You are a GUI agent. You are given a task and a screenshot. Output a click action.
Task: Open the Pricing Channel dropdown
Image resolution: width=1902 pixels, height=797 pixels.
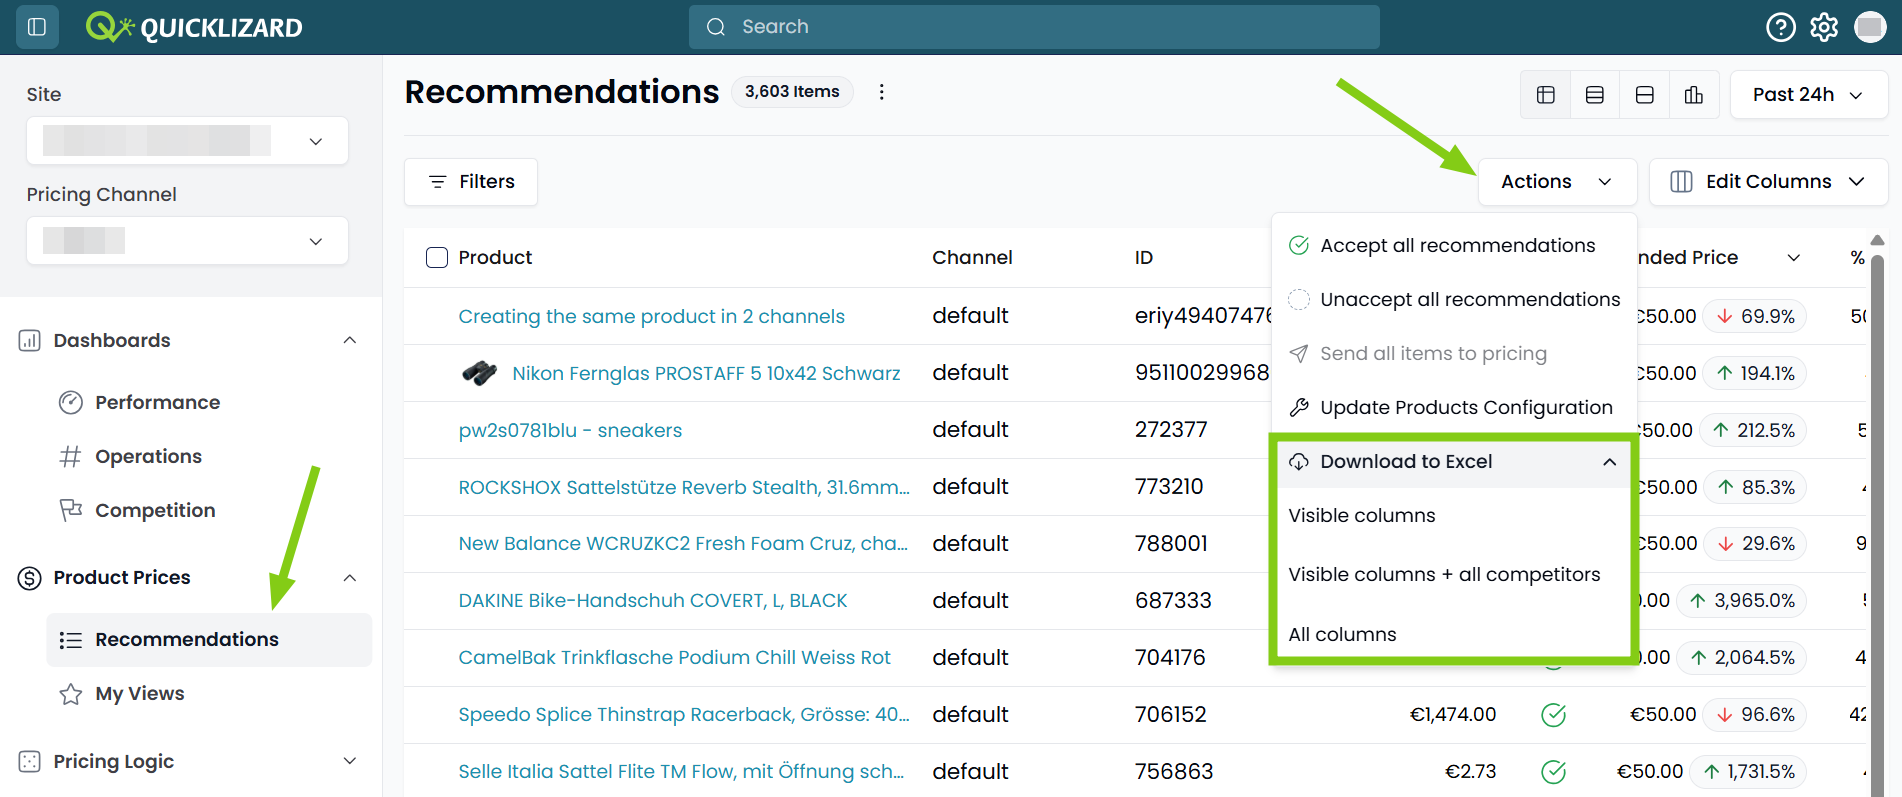(187, 241)
